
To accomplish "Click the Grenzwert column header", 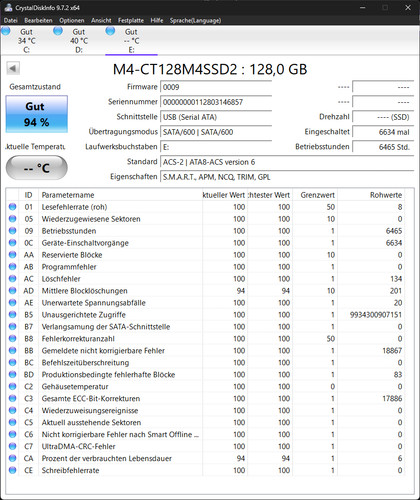I will (315, 195).
